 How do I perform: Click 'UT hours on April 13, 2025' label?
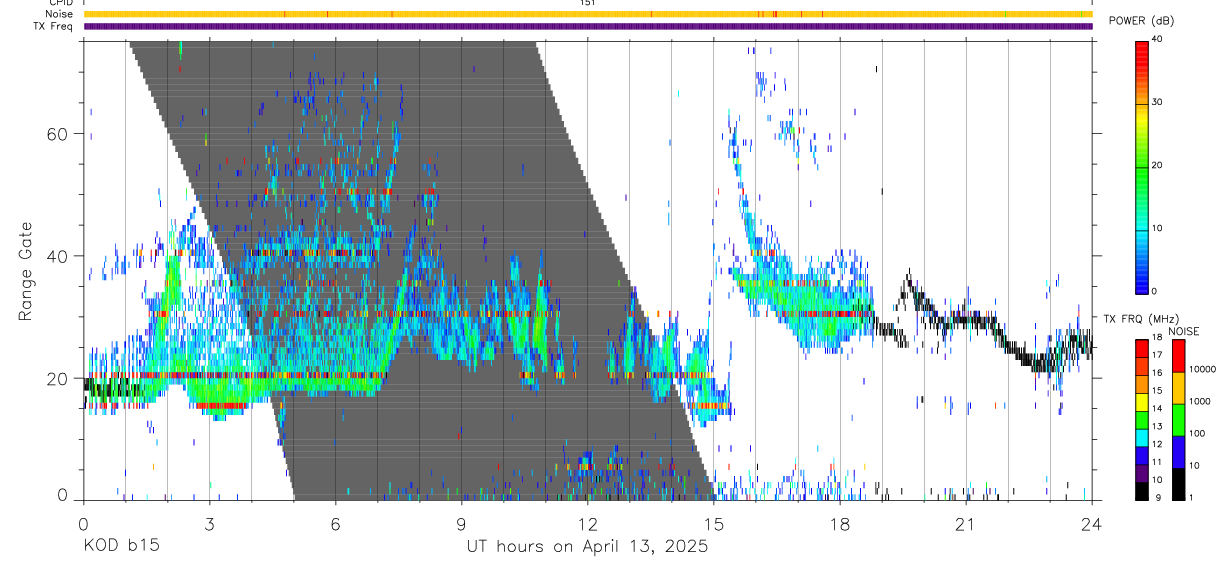[587, 547]
